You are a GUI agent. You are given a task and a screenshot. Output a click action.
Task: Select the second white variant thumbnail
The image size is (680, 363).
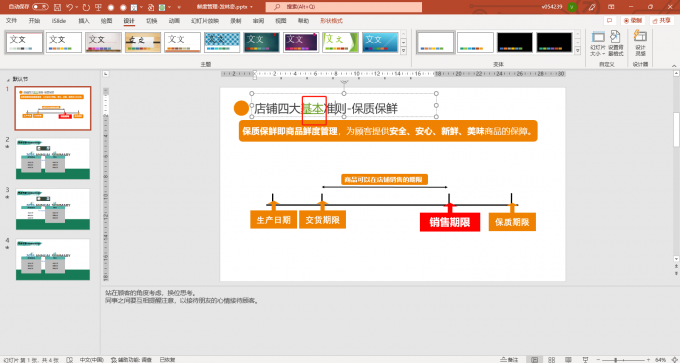[x=475, y=43]
